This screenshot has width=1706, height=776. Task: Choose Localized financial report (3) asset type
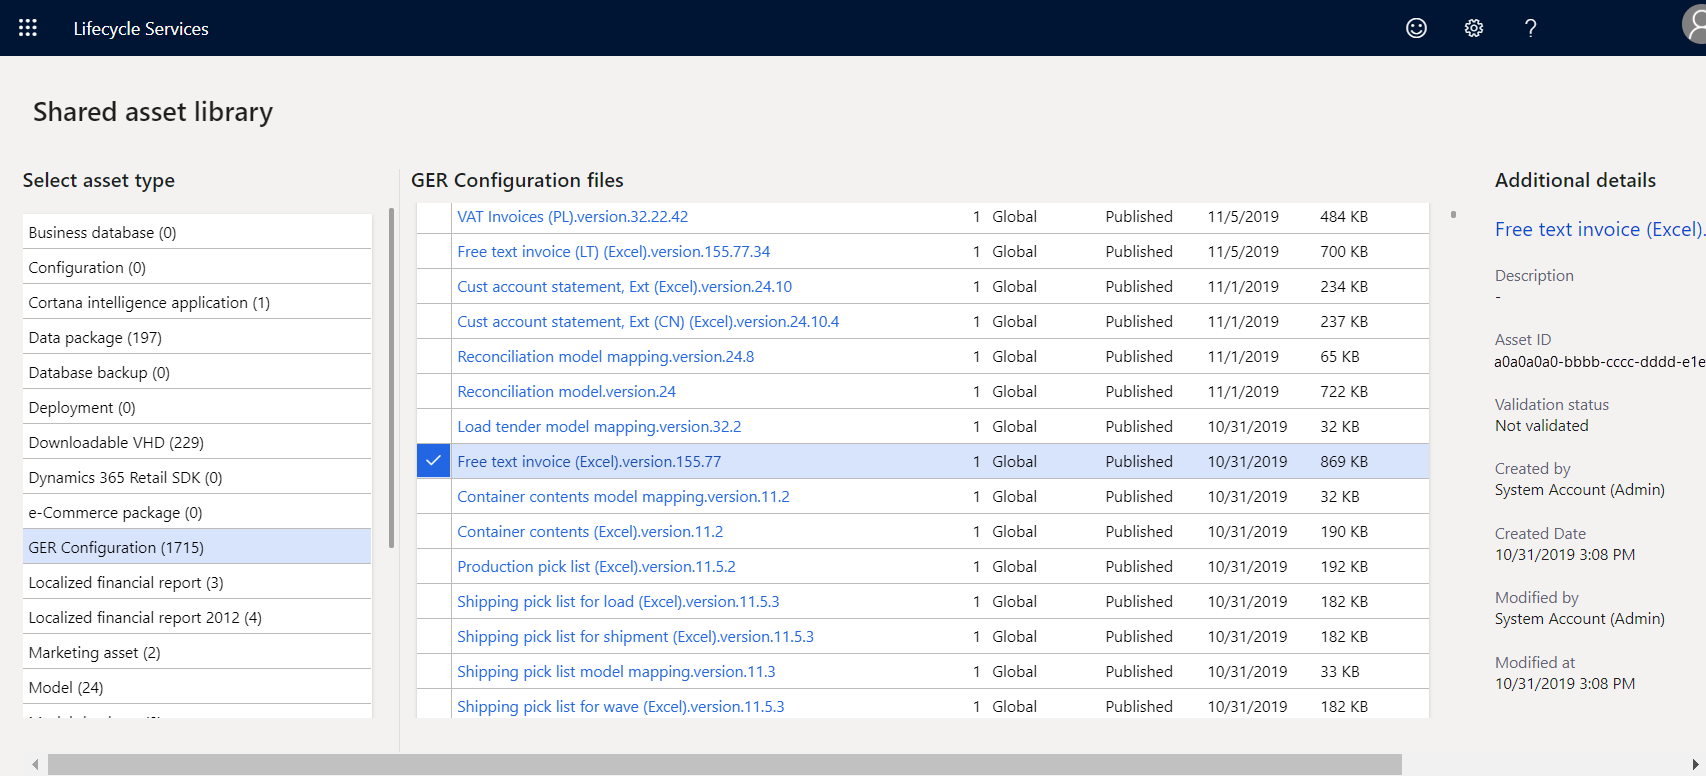tap(197, 582)
